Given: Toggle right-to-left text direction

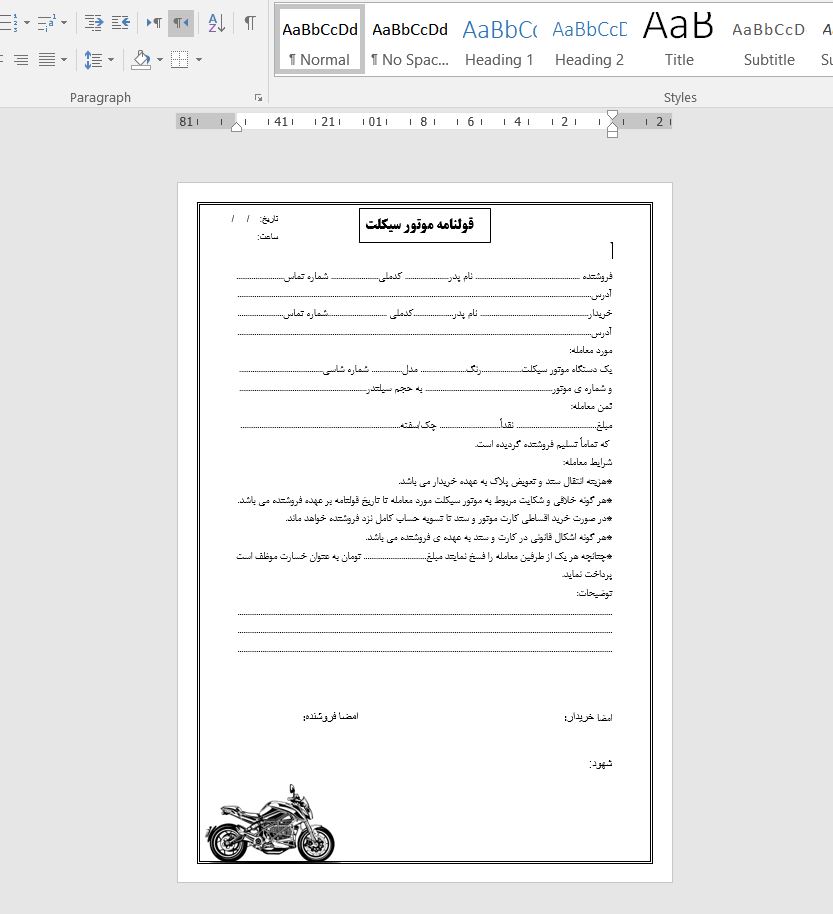Looking at the screenshot, I should 181,22.
